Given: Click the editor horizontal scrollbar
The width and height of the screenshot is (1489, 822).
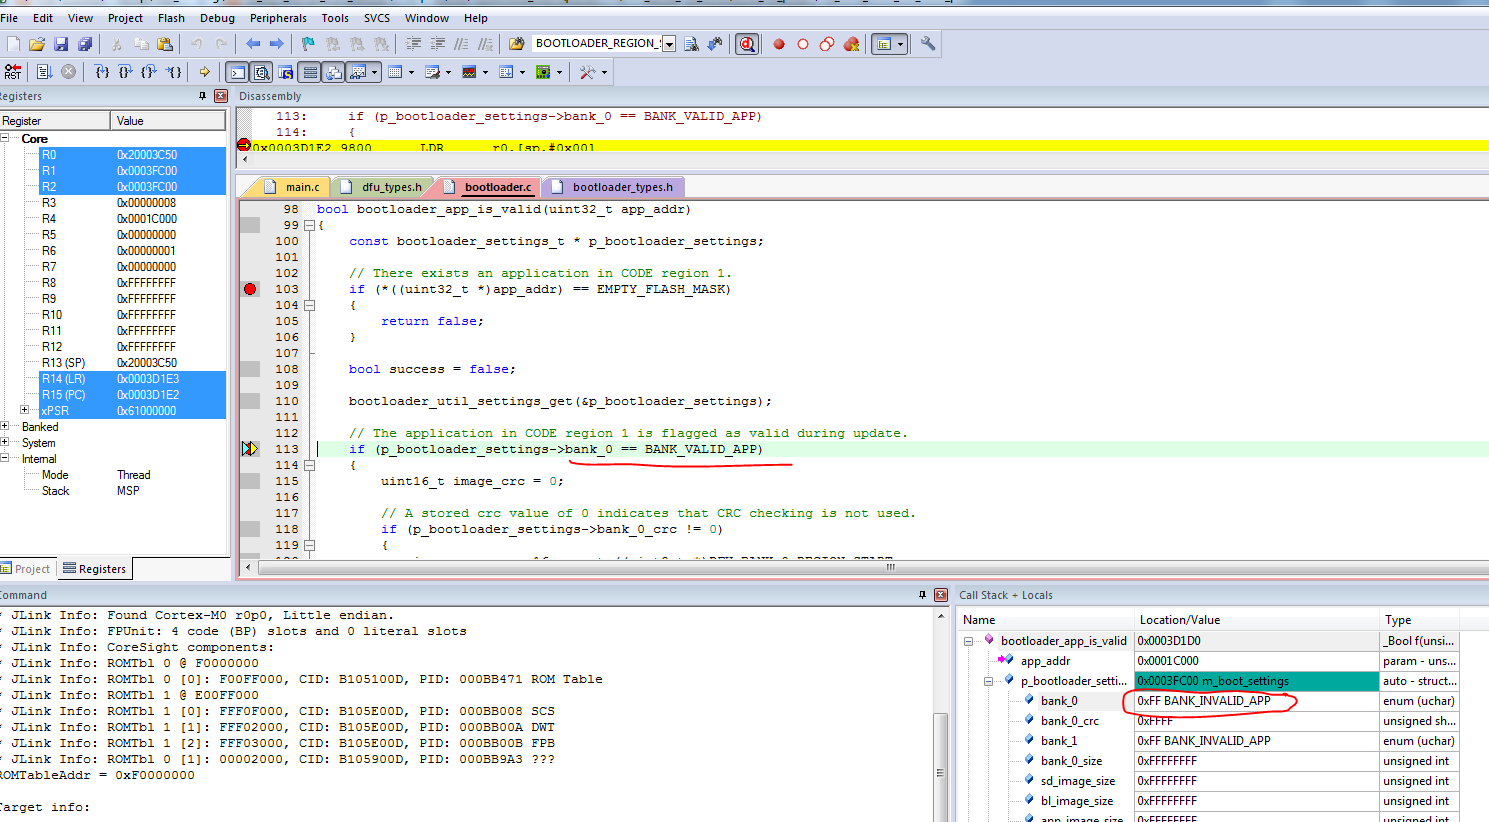Looking at the screenshot, I should tap(890, 567).
